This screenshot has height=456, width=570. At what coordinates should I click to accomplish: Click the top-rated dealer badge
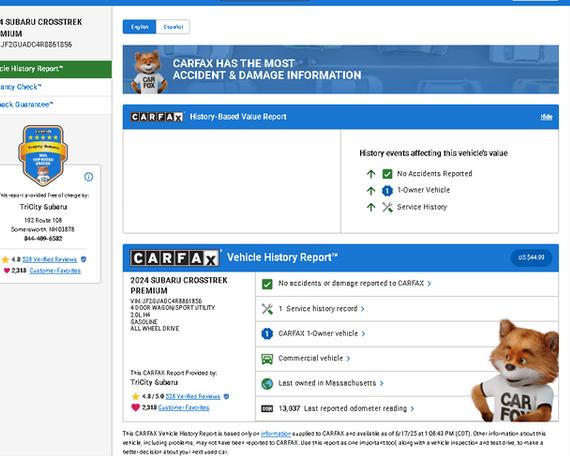43,155
